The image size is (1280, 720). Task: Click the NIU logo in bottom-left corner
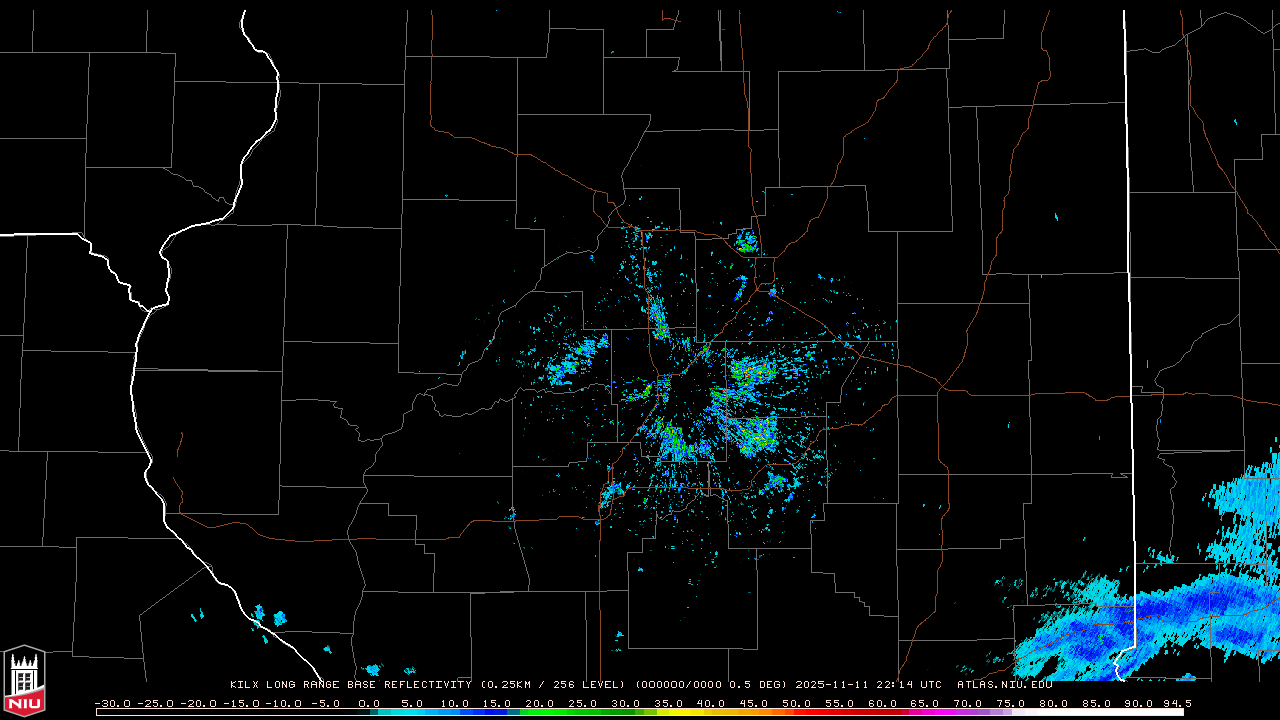coord(24,680)
